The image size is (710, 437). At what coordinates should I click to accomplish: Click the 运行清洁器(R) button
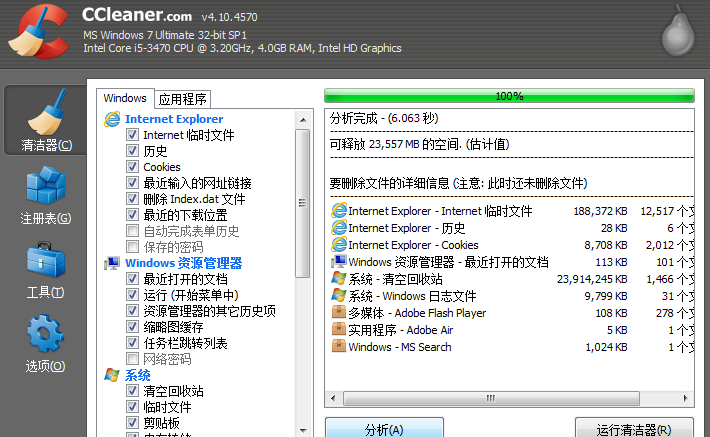(x=634, y=427)
